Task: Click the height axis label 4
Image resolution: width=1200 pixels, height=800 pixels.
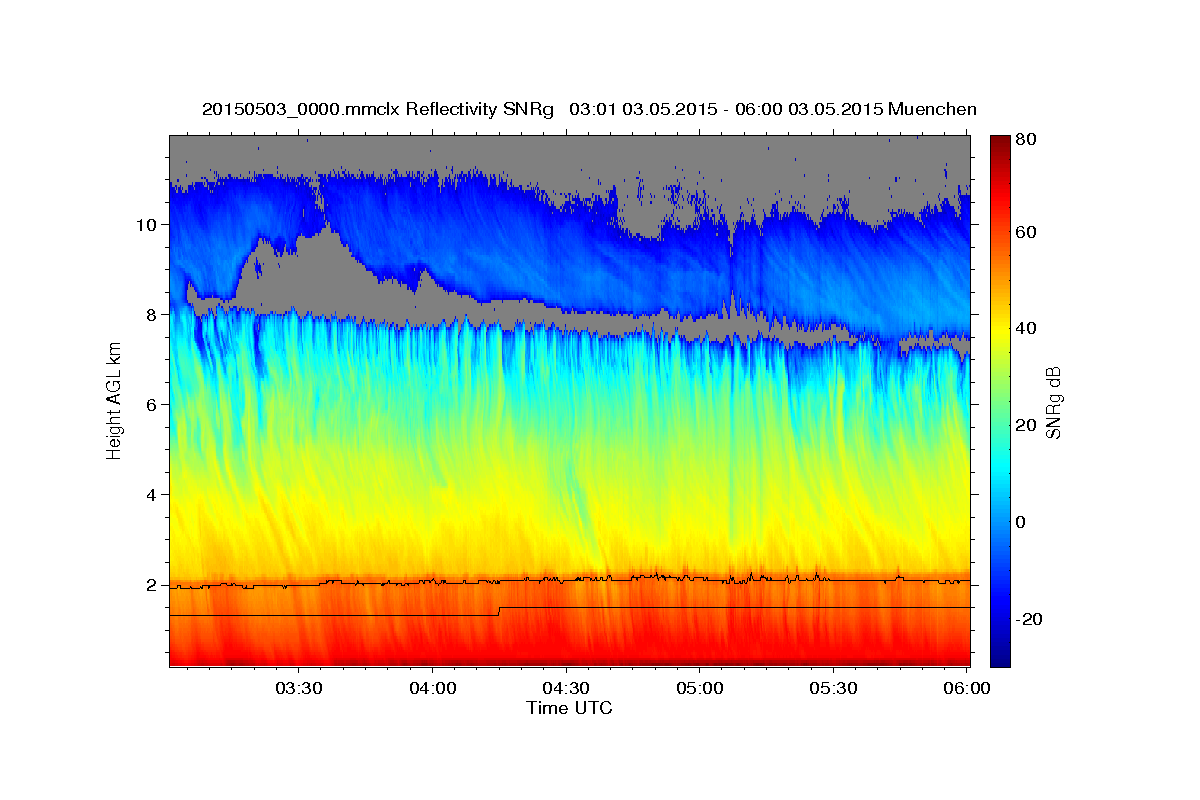Action: click(151, 495)
